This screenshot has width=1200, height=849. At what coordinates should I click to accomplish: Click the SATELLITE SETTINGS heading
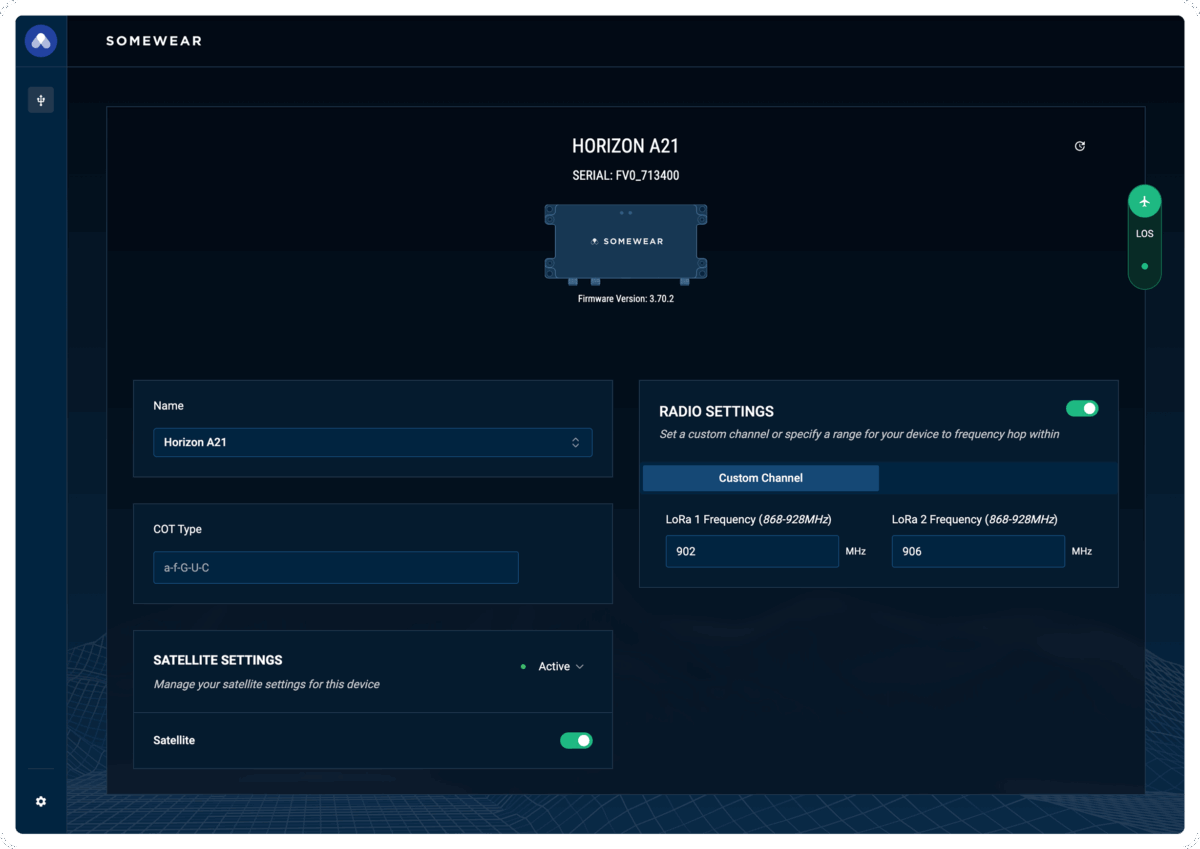tap(218, 660)
